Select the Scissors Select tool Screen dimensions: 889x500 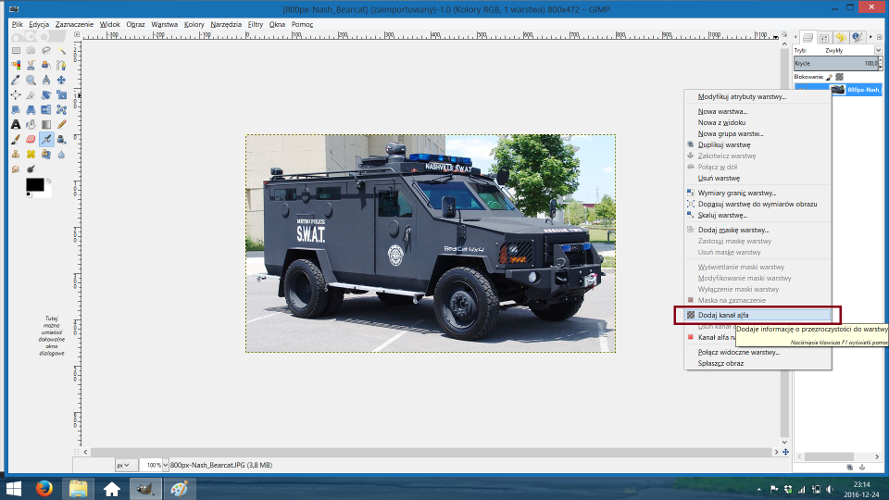pyautogui.click(x=31, y=65)
